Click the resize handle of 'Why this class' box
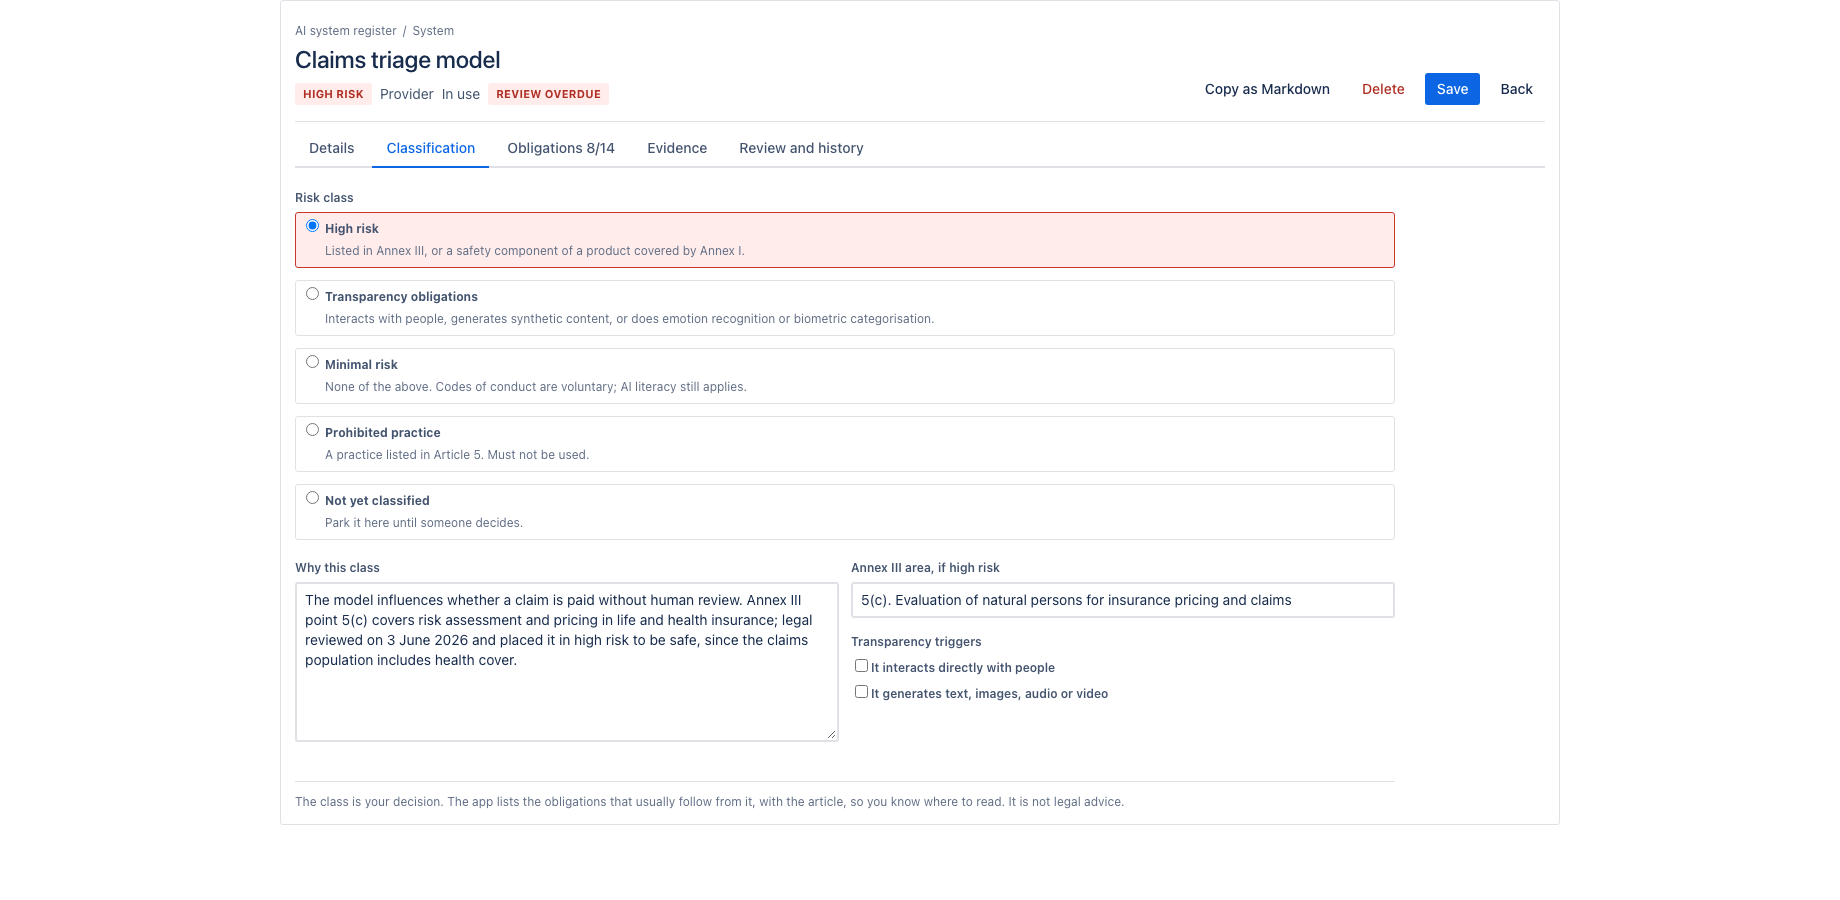1840x900 pixels. click(831, 734)
